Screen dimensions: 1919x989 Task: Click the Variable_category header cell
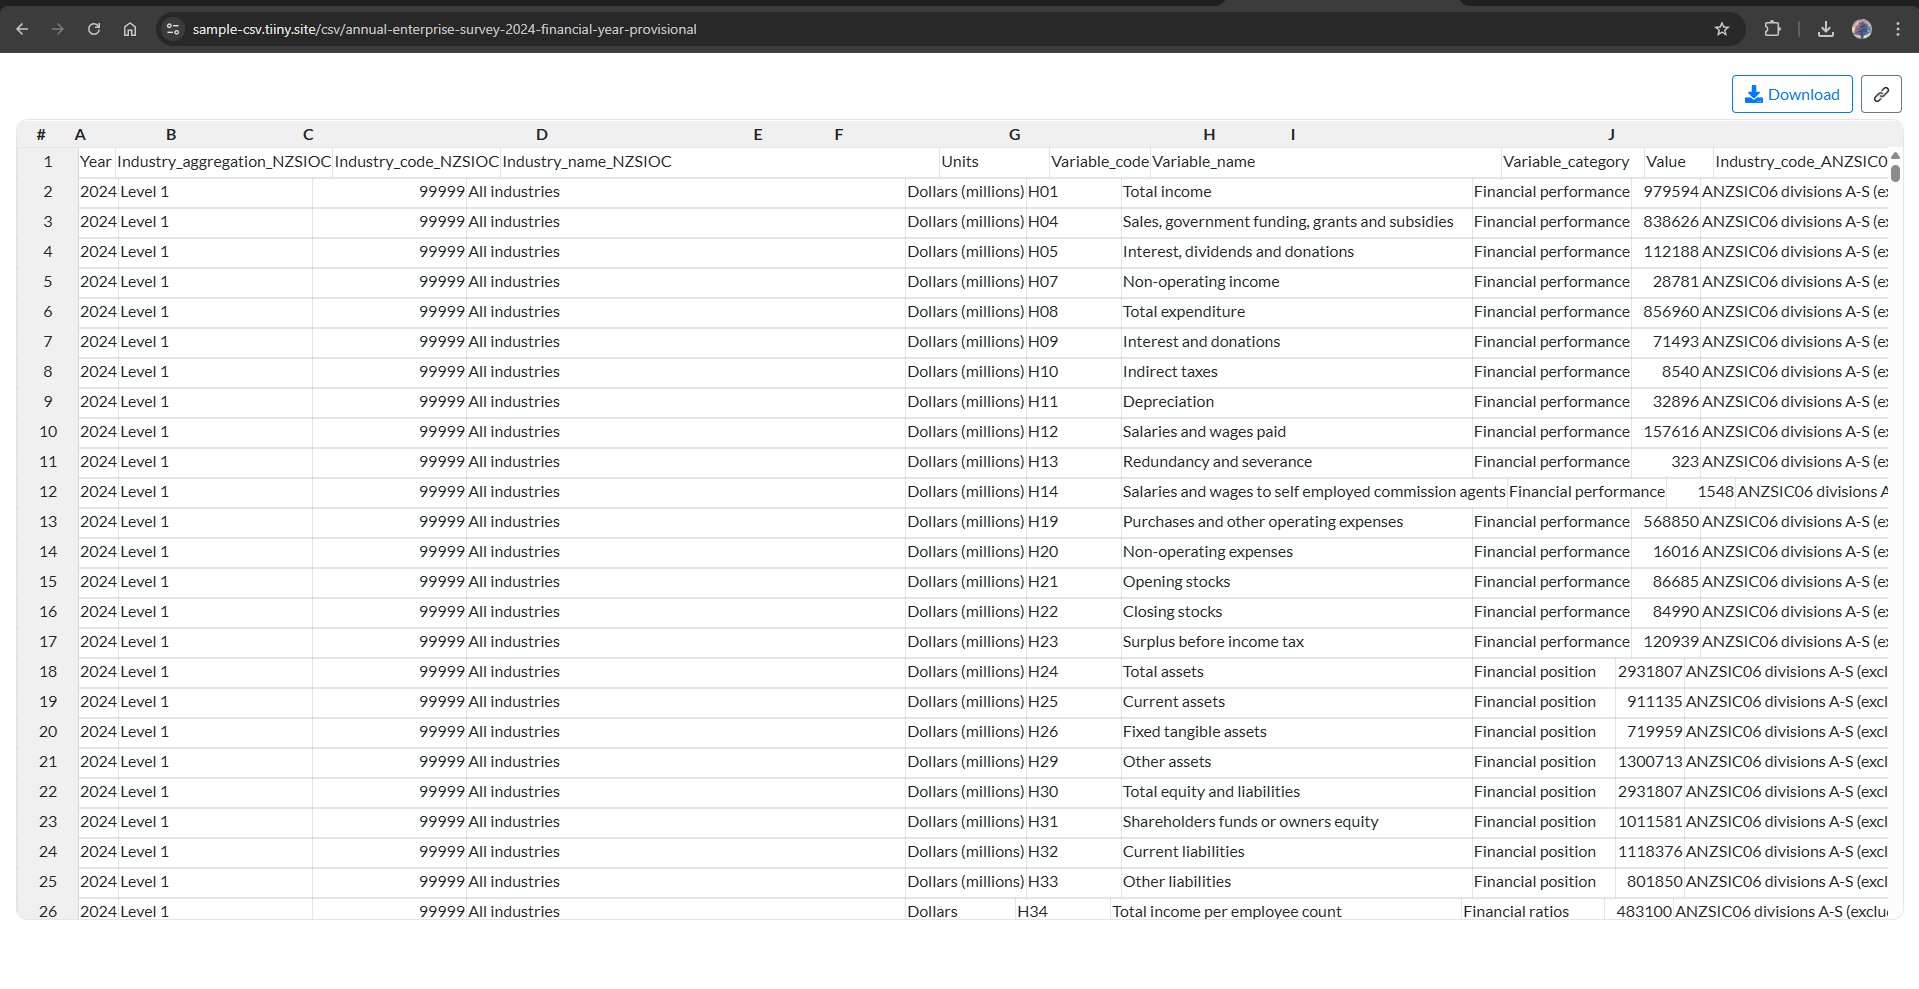click(x=1566, y=161)
